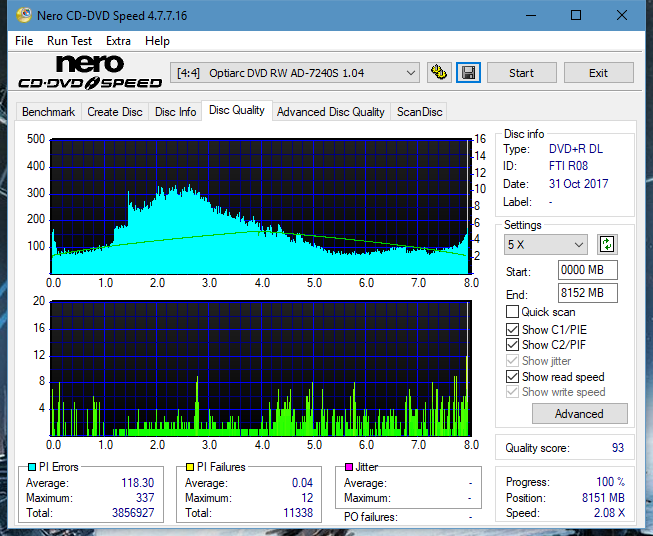
Task: Click PI Errors maximum 337
Action: pyautogui.click(x=145, y=498)
